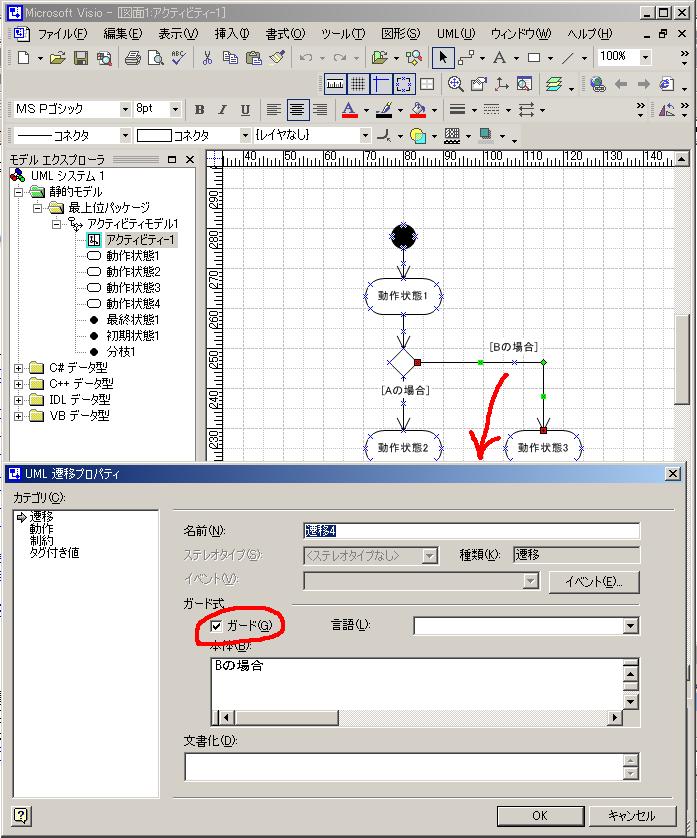The height and width of the screenshot is (838, 697).
Task: Pick the Rectangle drawing tool
Action: [533, 58]
